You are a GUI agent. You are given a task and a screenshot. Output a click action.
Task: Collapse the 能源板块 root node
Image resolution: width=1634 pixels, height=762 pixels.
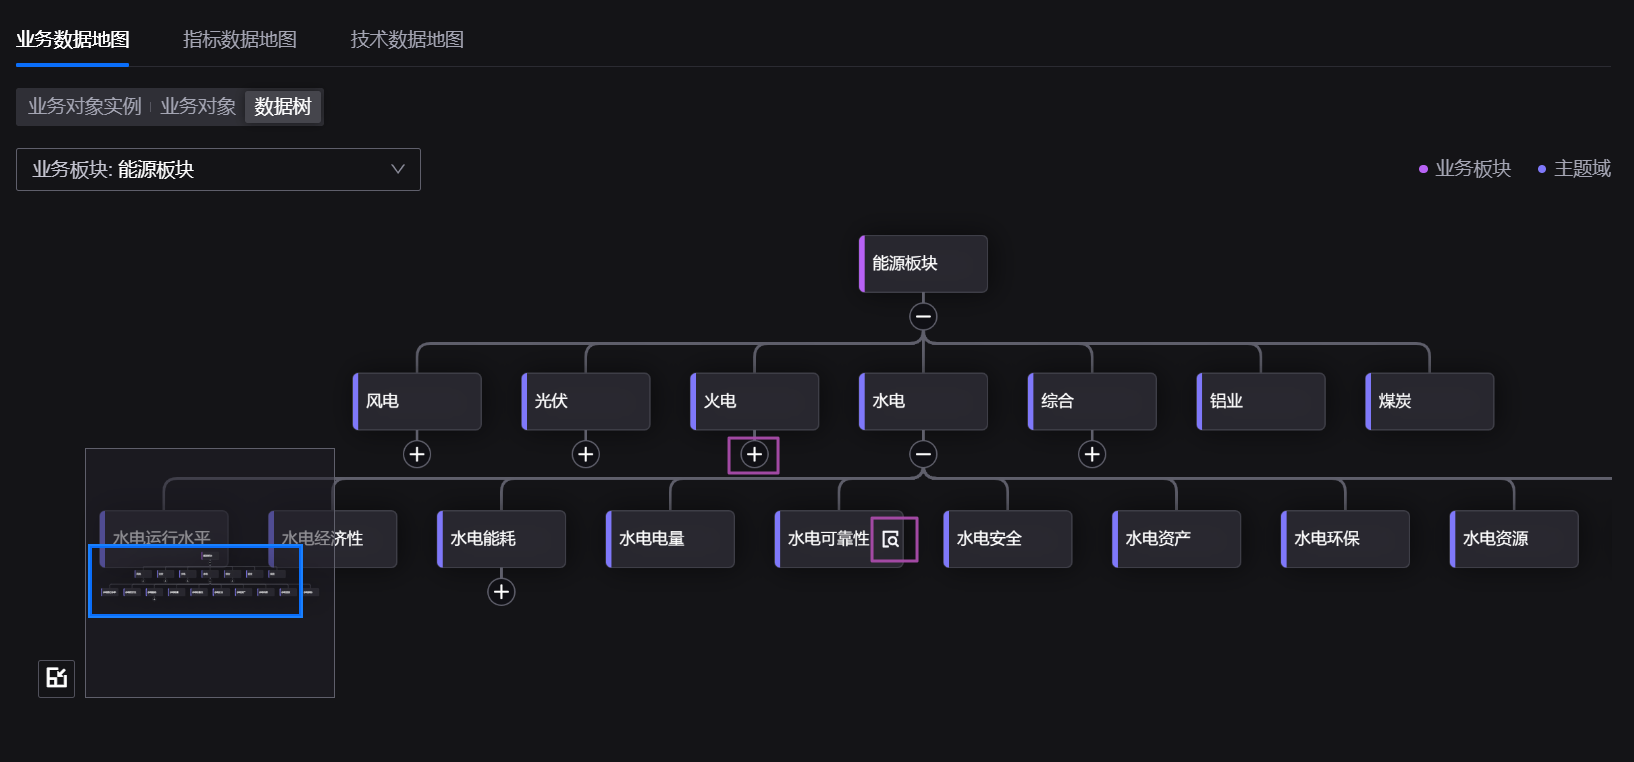(923, 317)
